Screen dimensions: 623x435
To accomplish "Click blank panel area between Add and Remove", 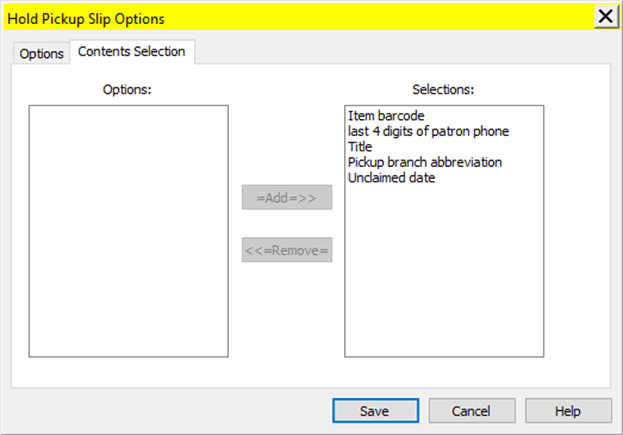I will (x=286, y=225).
